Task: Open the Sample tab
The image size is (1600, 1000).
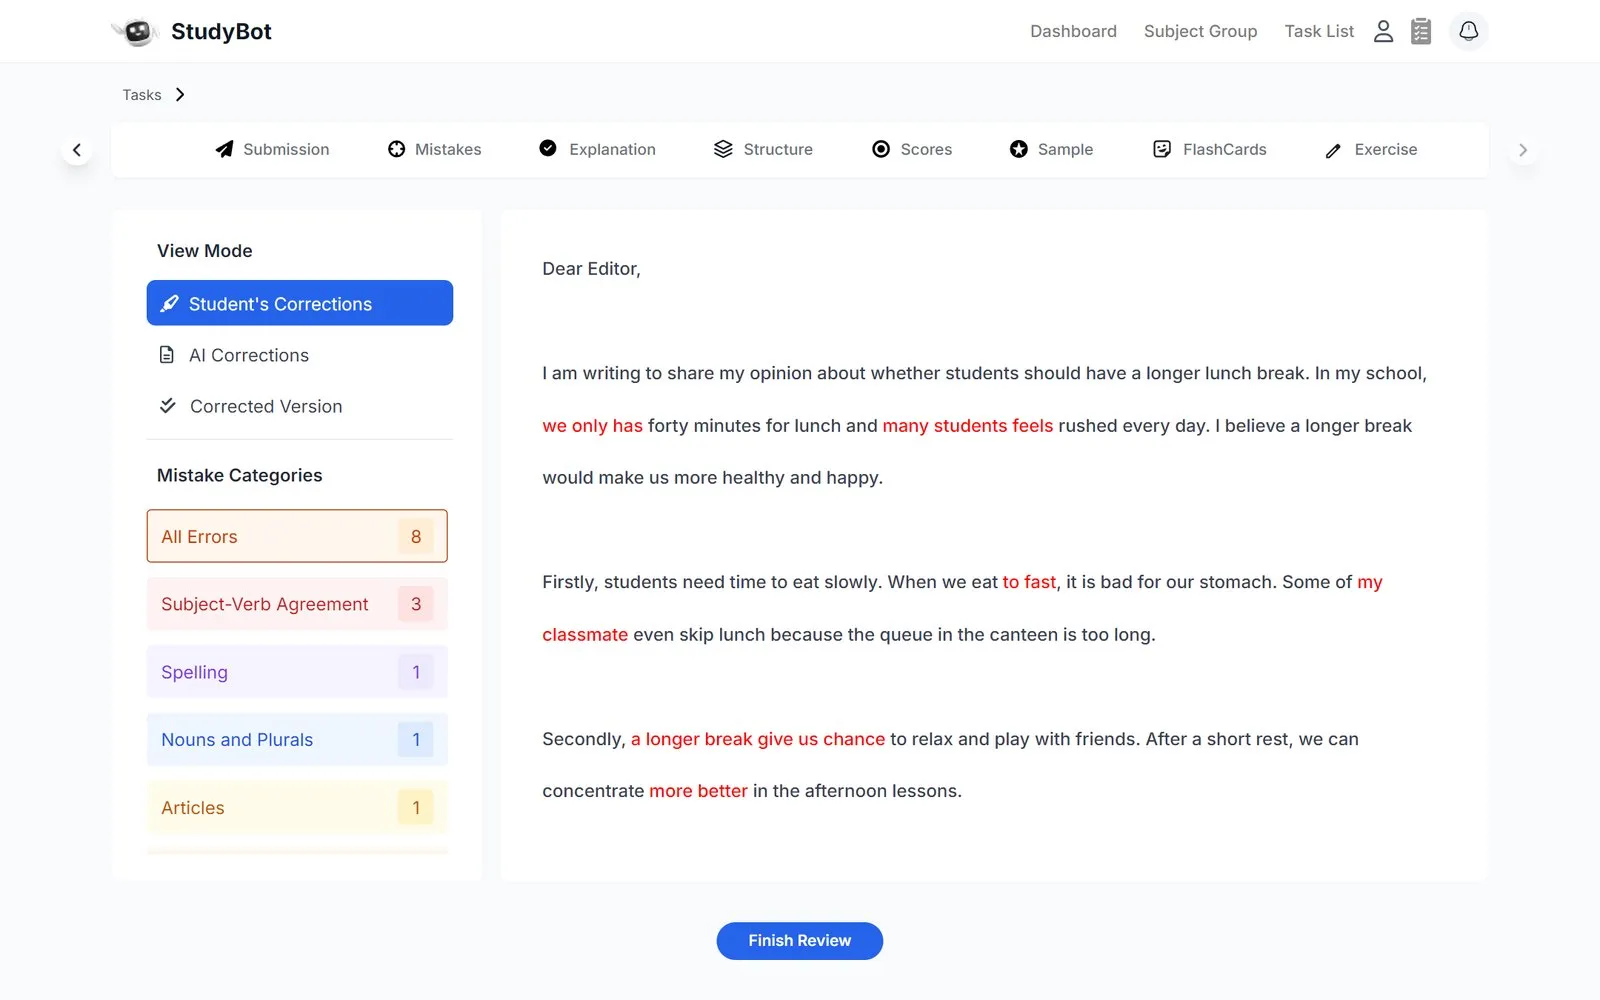Action: point(1051,149)
